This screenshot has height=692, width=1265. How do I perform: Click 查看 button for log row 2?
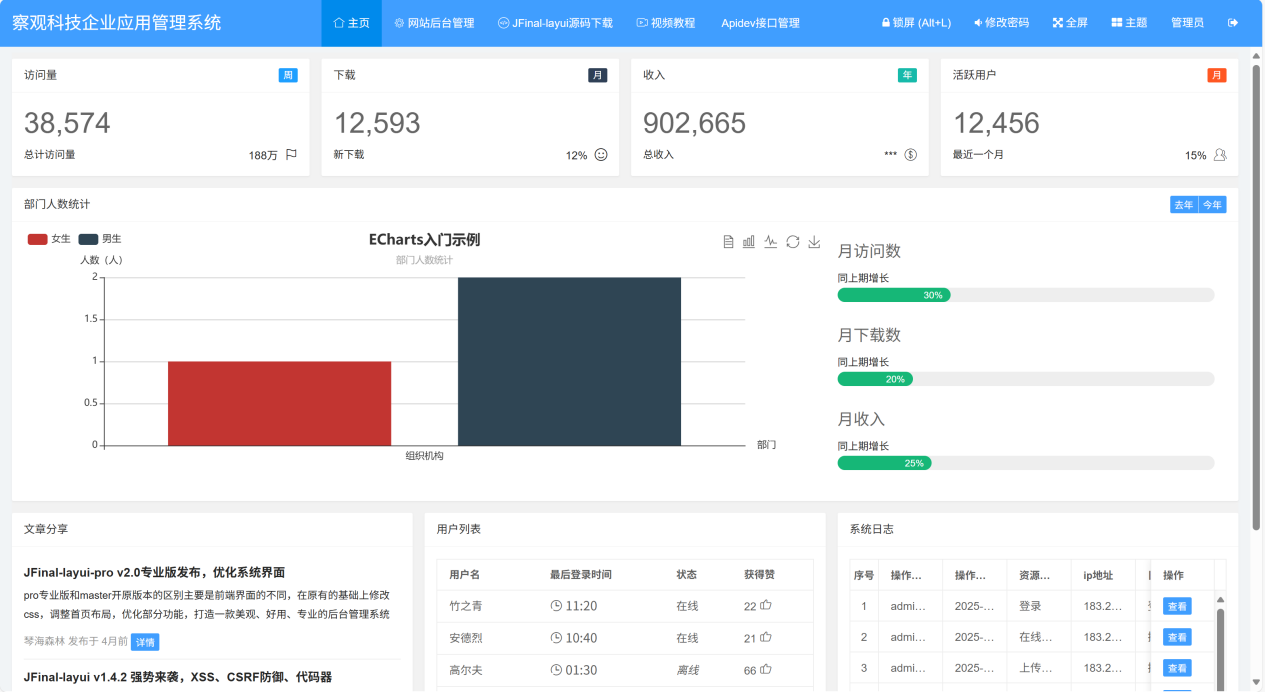pyautogui.click(x=1177, y=637)
